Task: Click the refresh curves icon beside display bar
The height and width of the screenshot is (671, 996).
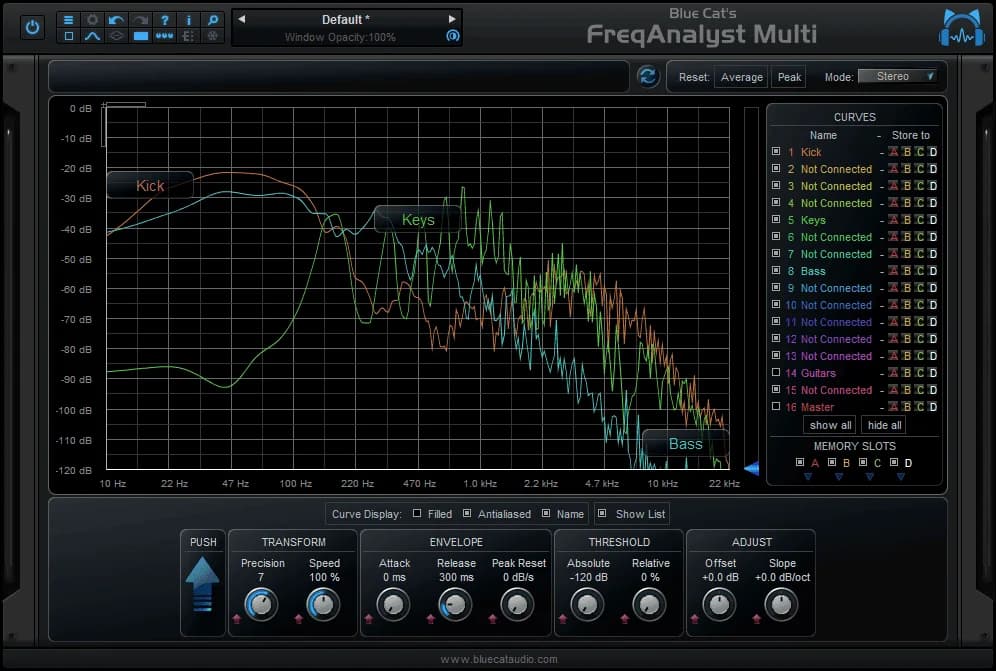Action: coord(647,76)
